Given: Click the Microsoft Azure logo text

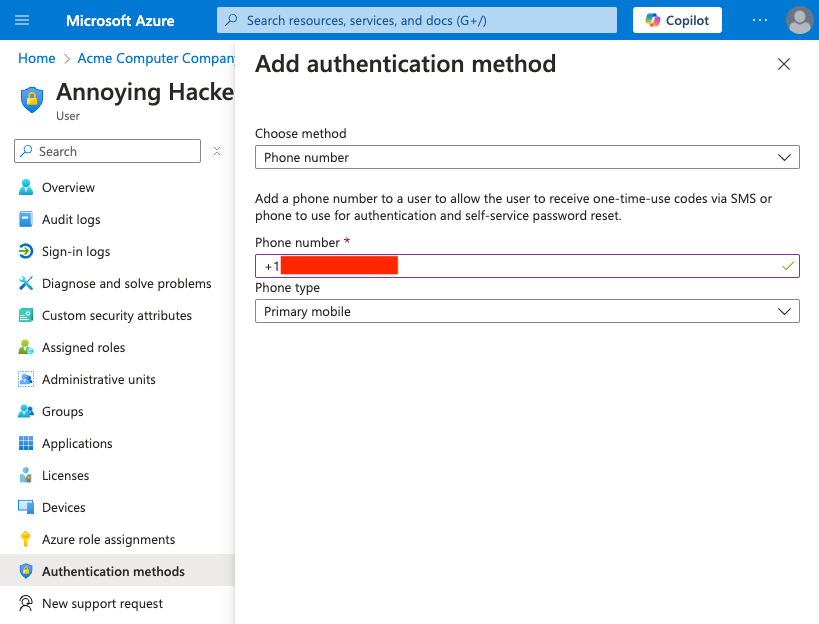Looking at the screenshot, I should [120, 20].
